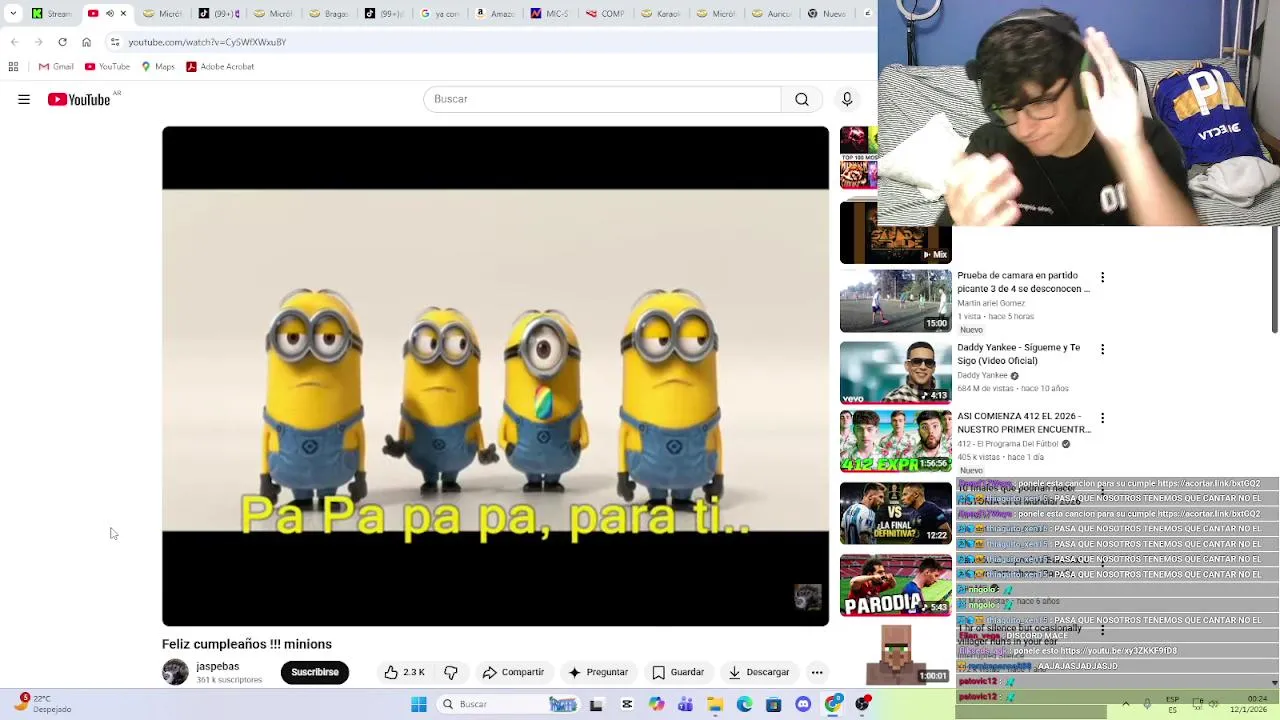This screenshot has height=720, width=1280.
Task: Open options menu for 'Prueba de camara' video
Action: click(x=1102, y=277)
